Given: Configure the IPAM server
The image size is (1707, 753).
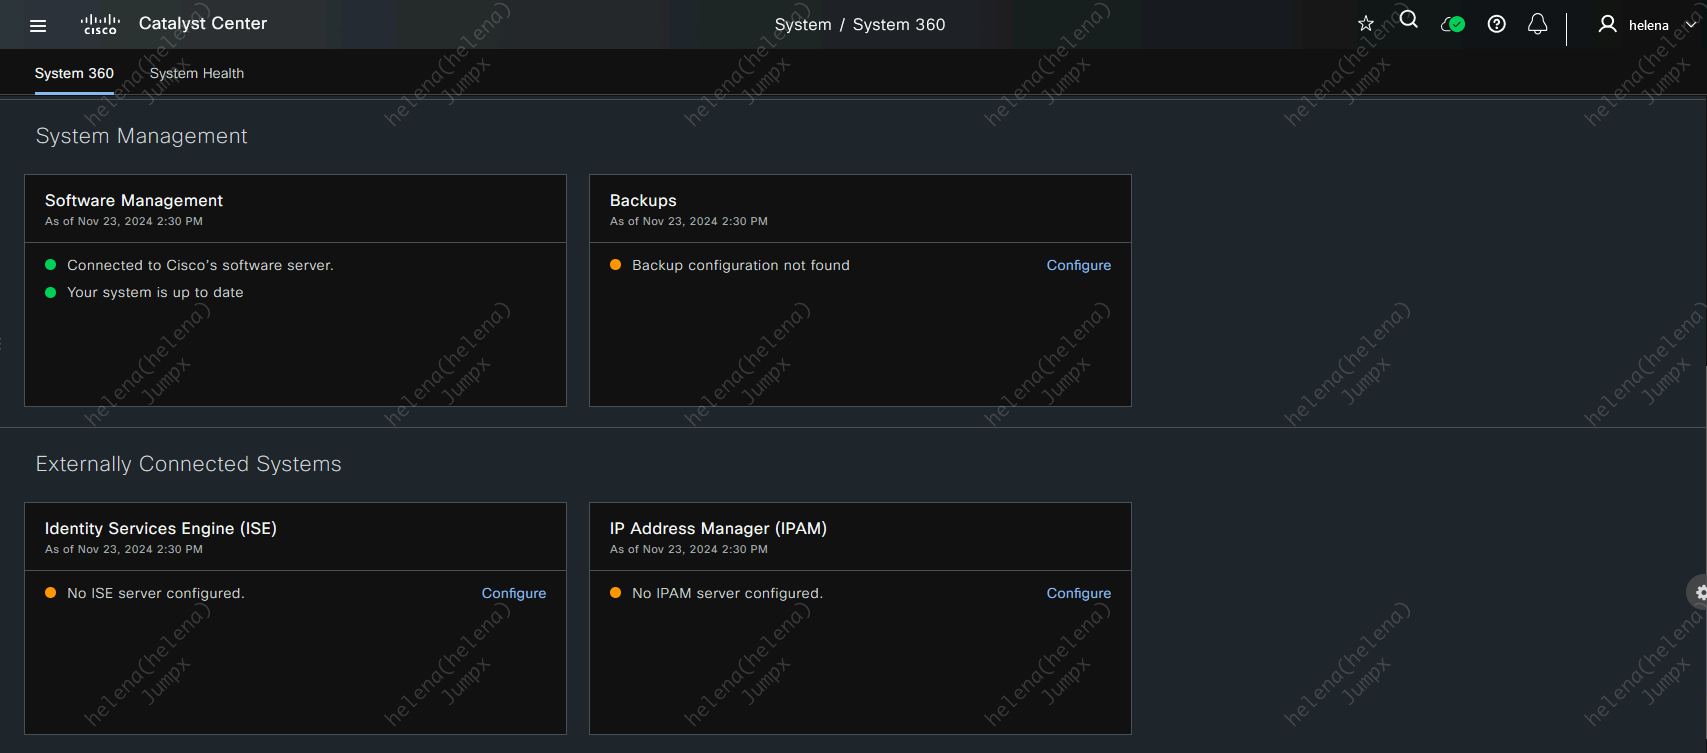Looking at the screenshot, I should click(x=1078, y=593).
